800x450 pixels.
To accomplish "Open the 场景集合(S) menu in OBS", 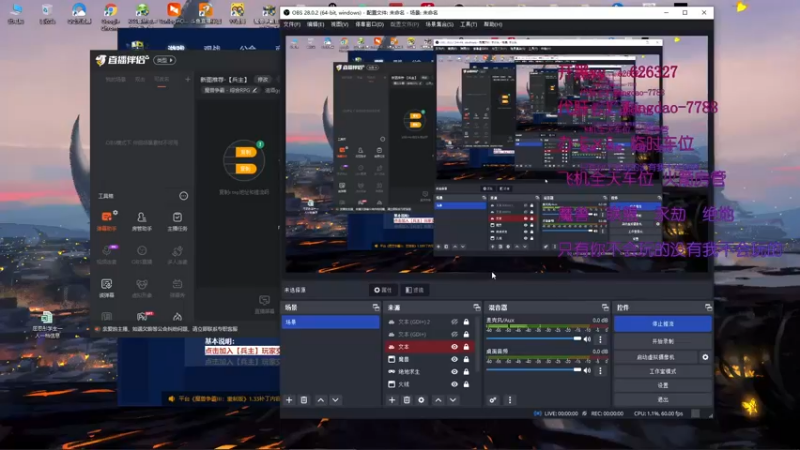I will coord(439,24).
